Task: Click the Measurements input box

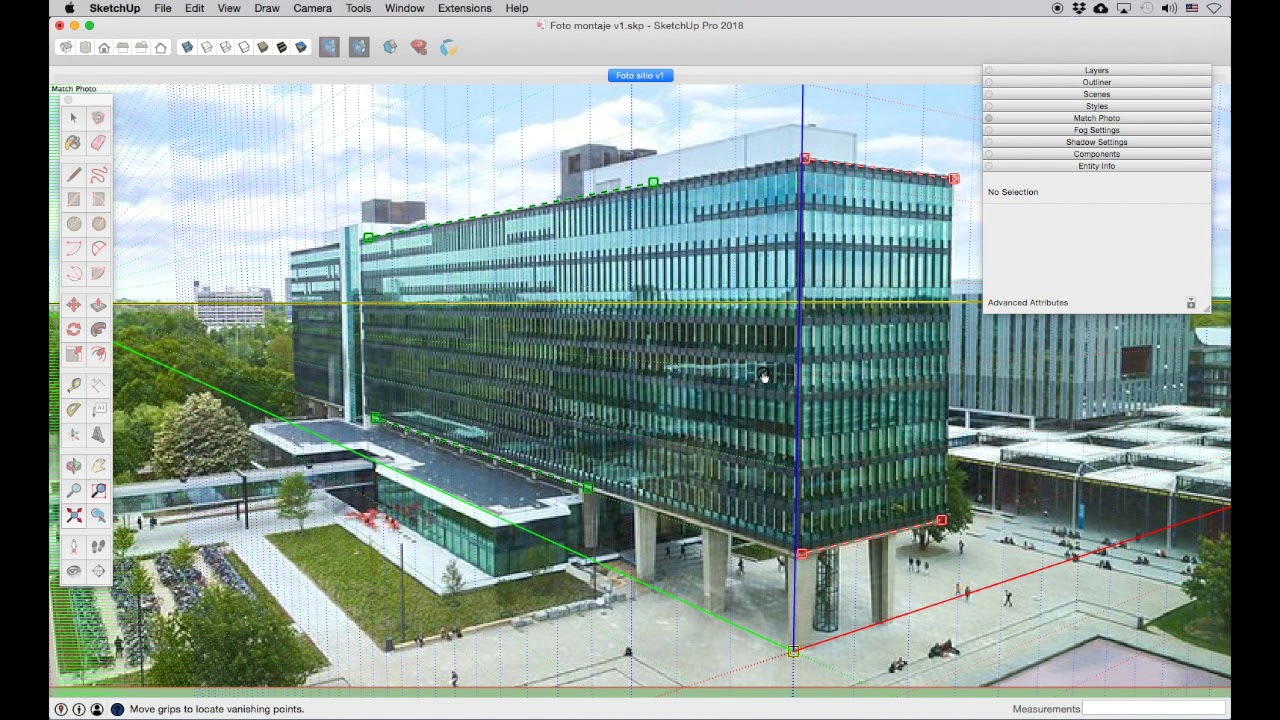Action: [1154, 709]
